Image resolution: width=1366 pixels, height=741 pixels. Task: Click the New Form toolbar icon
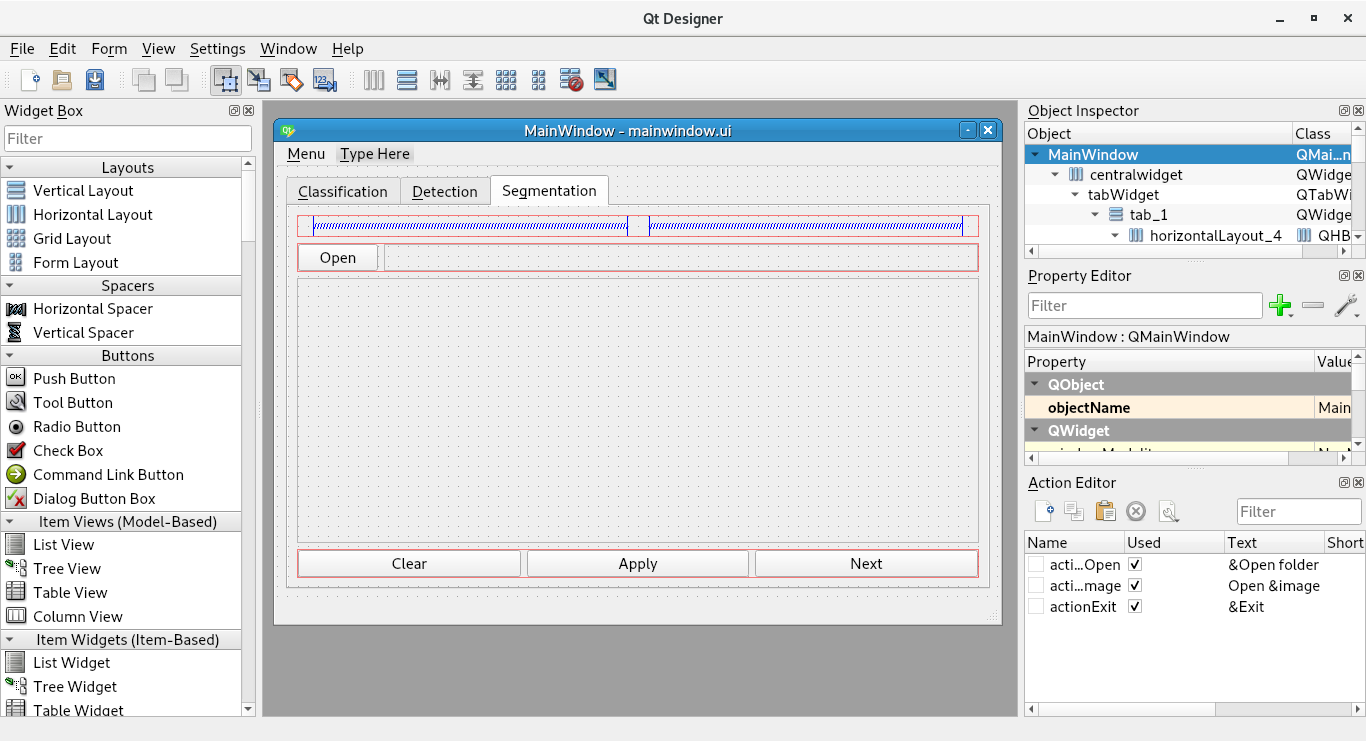(31, 80)
